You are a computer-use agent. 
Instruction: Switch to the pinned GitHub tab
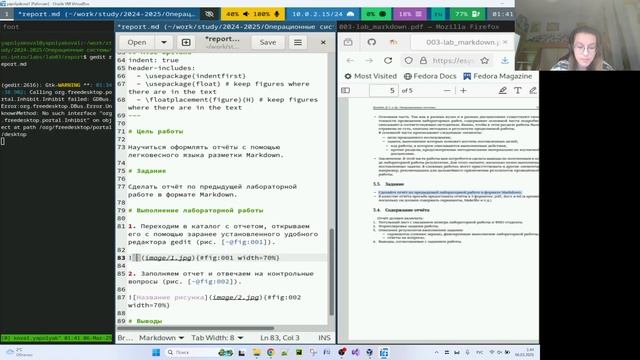(371, 42)
